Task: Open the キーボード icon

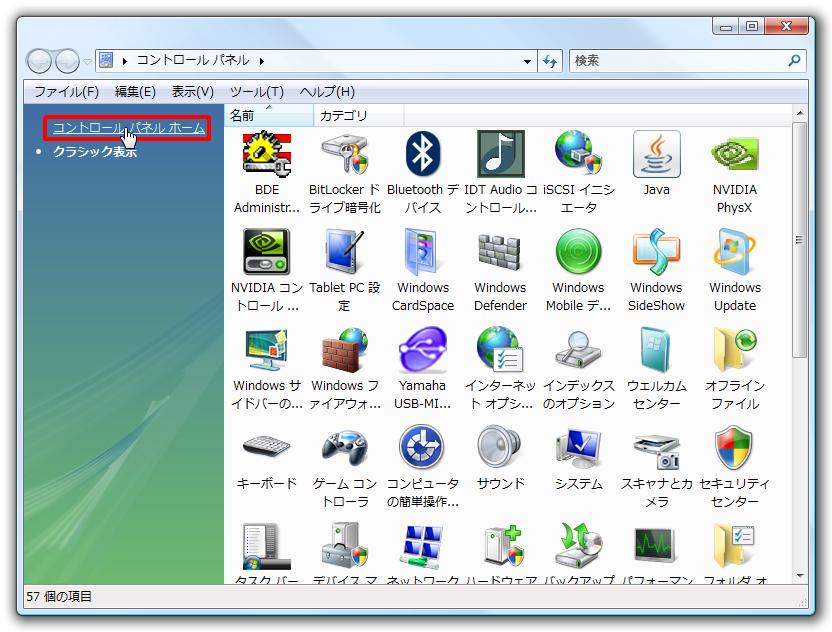Action: tap(266, 449)
